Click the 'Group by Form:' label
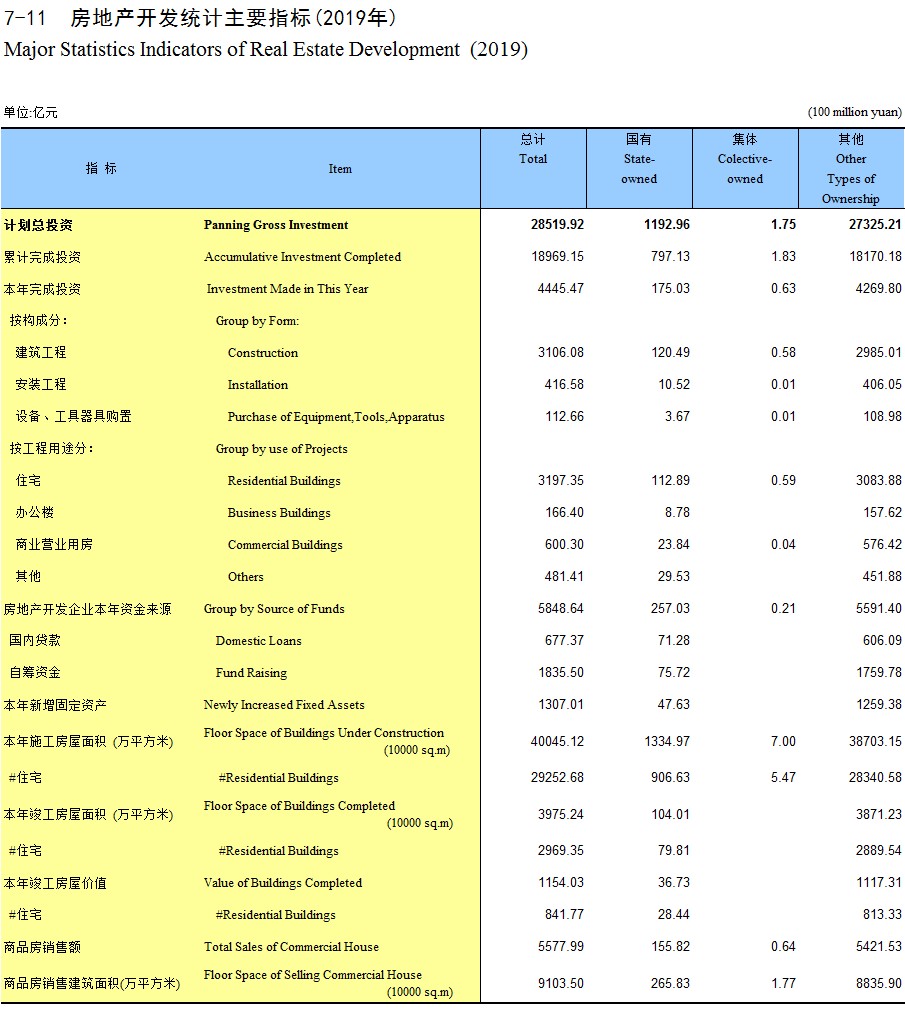905x1036 pixels. tap(257, 321)
